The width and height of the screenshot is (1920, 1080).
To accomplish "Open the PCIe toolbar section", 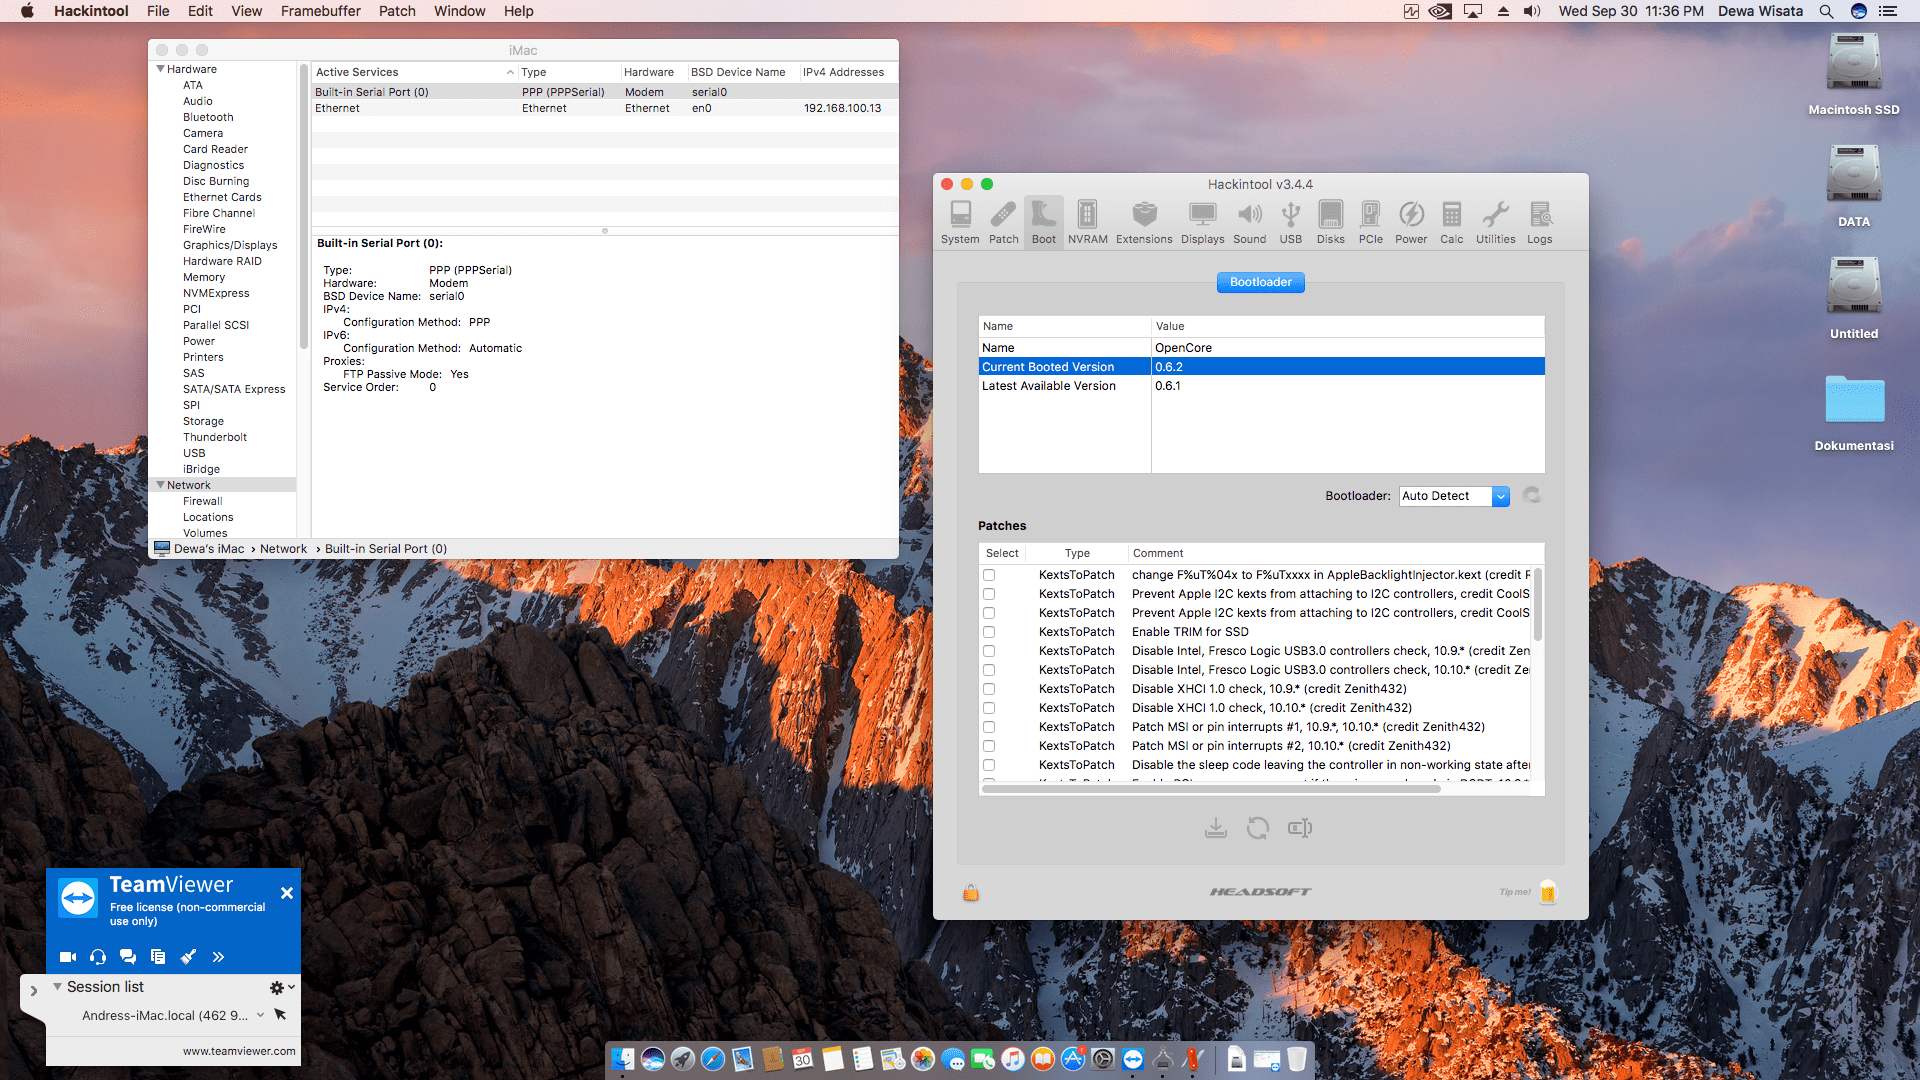I will click(1370, 221).
